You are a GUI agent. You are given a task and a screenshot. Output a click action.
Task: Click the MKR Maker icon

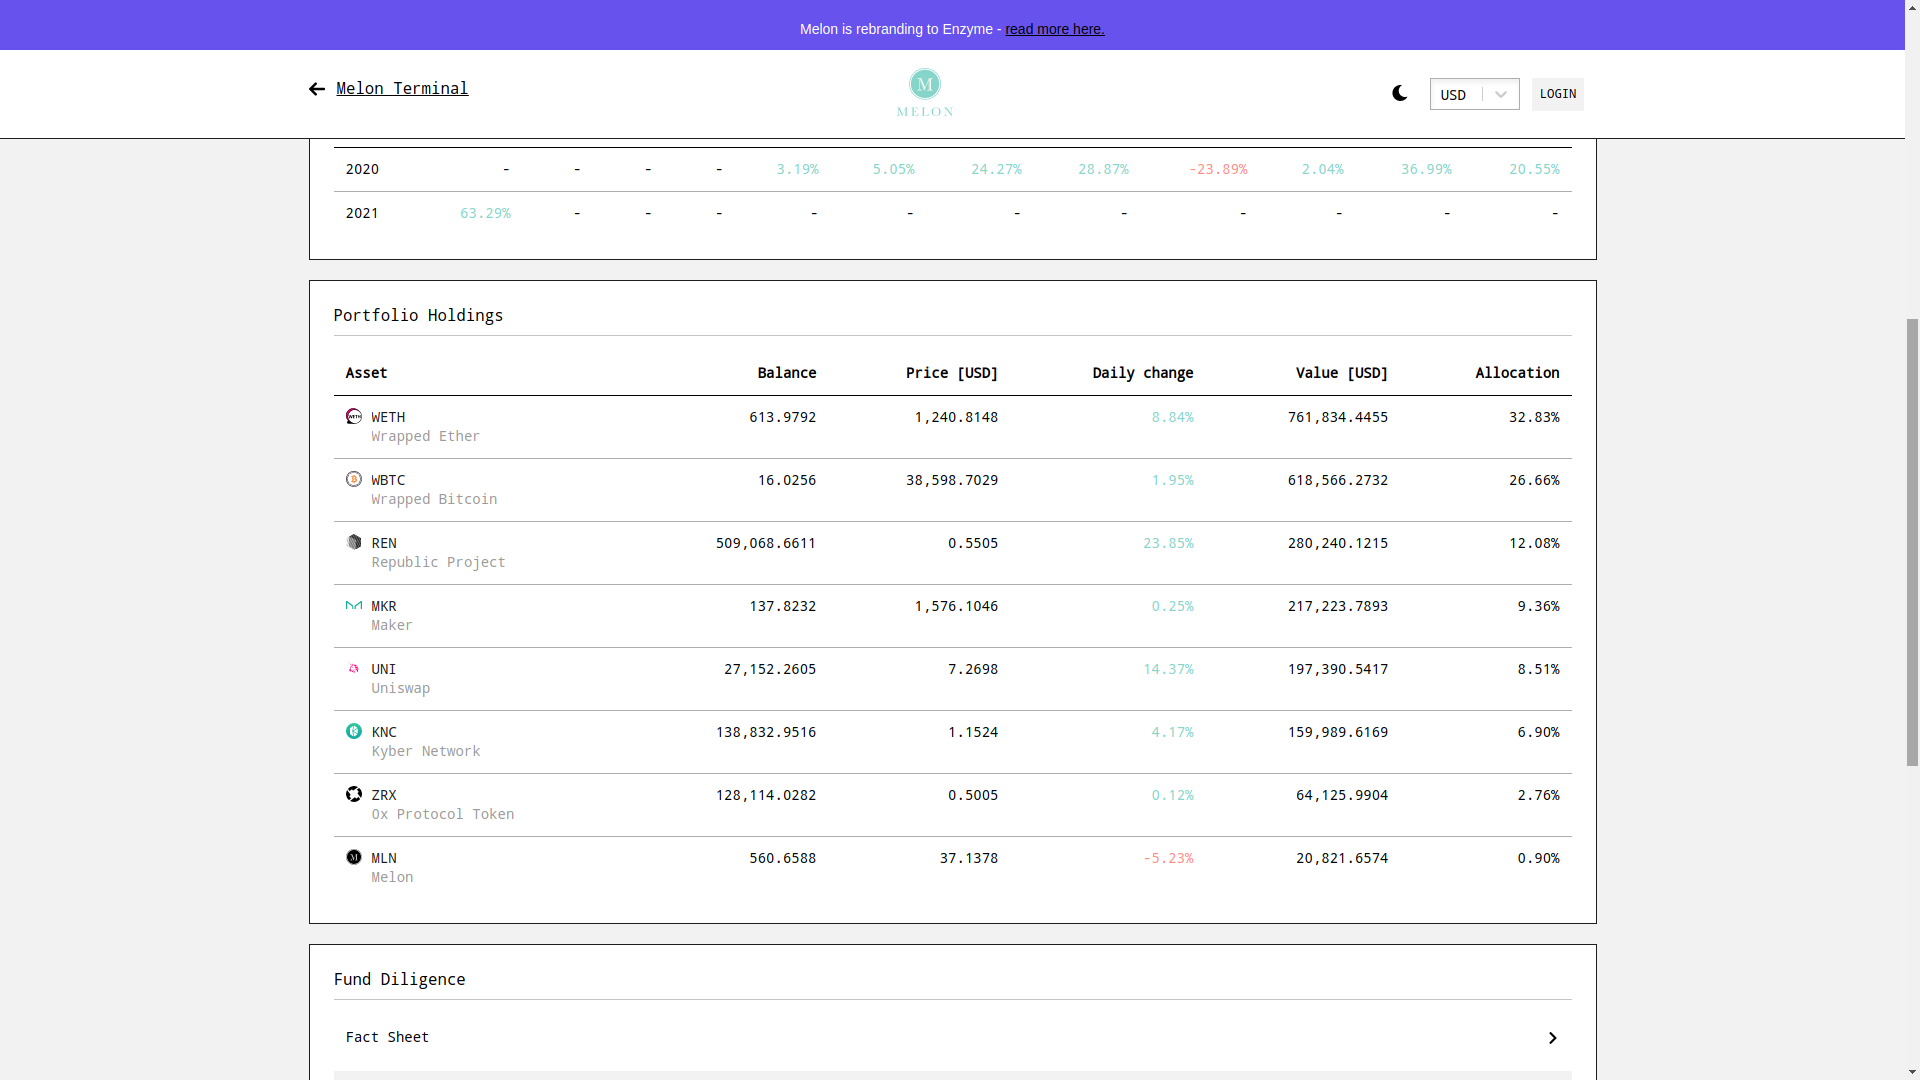point(354,605)
